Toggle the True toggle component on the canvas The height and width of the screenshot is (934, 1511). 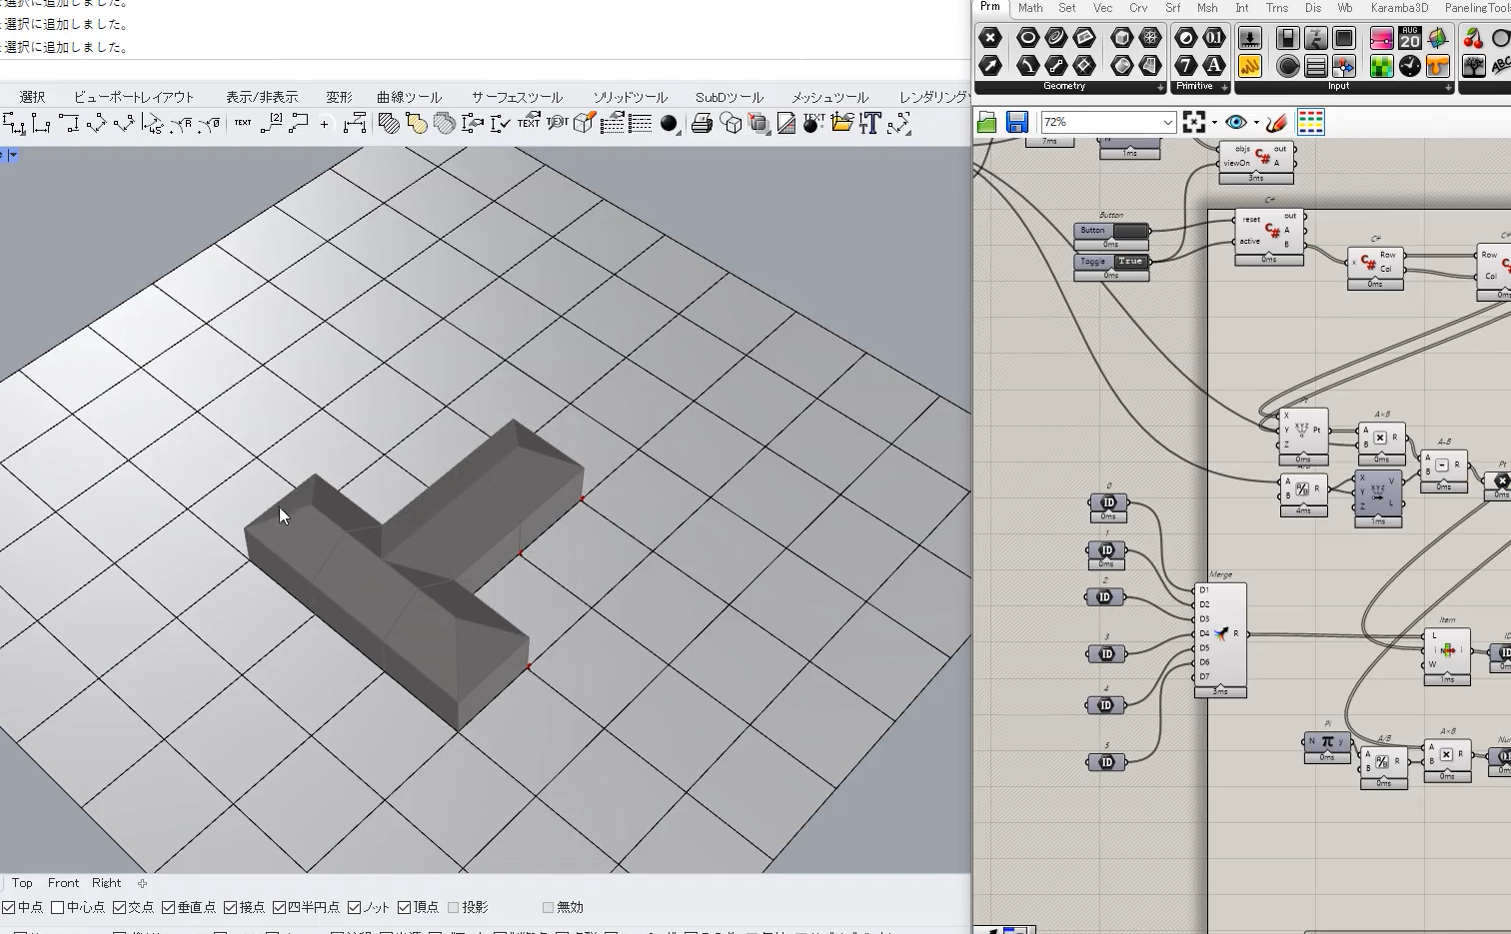[1130, 261]
